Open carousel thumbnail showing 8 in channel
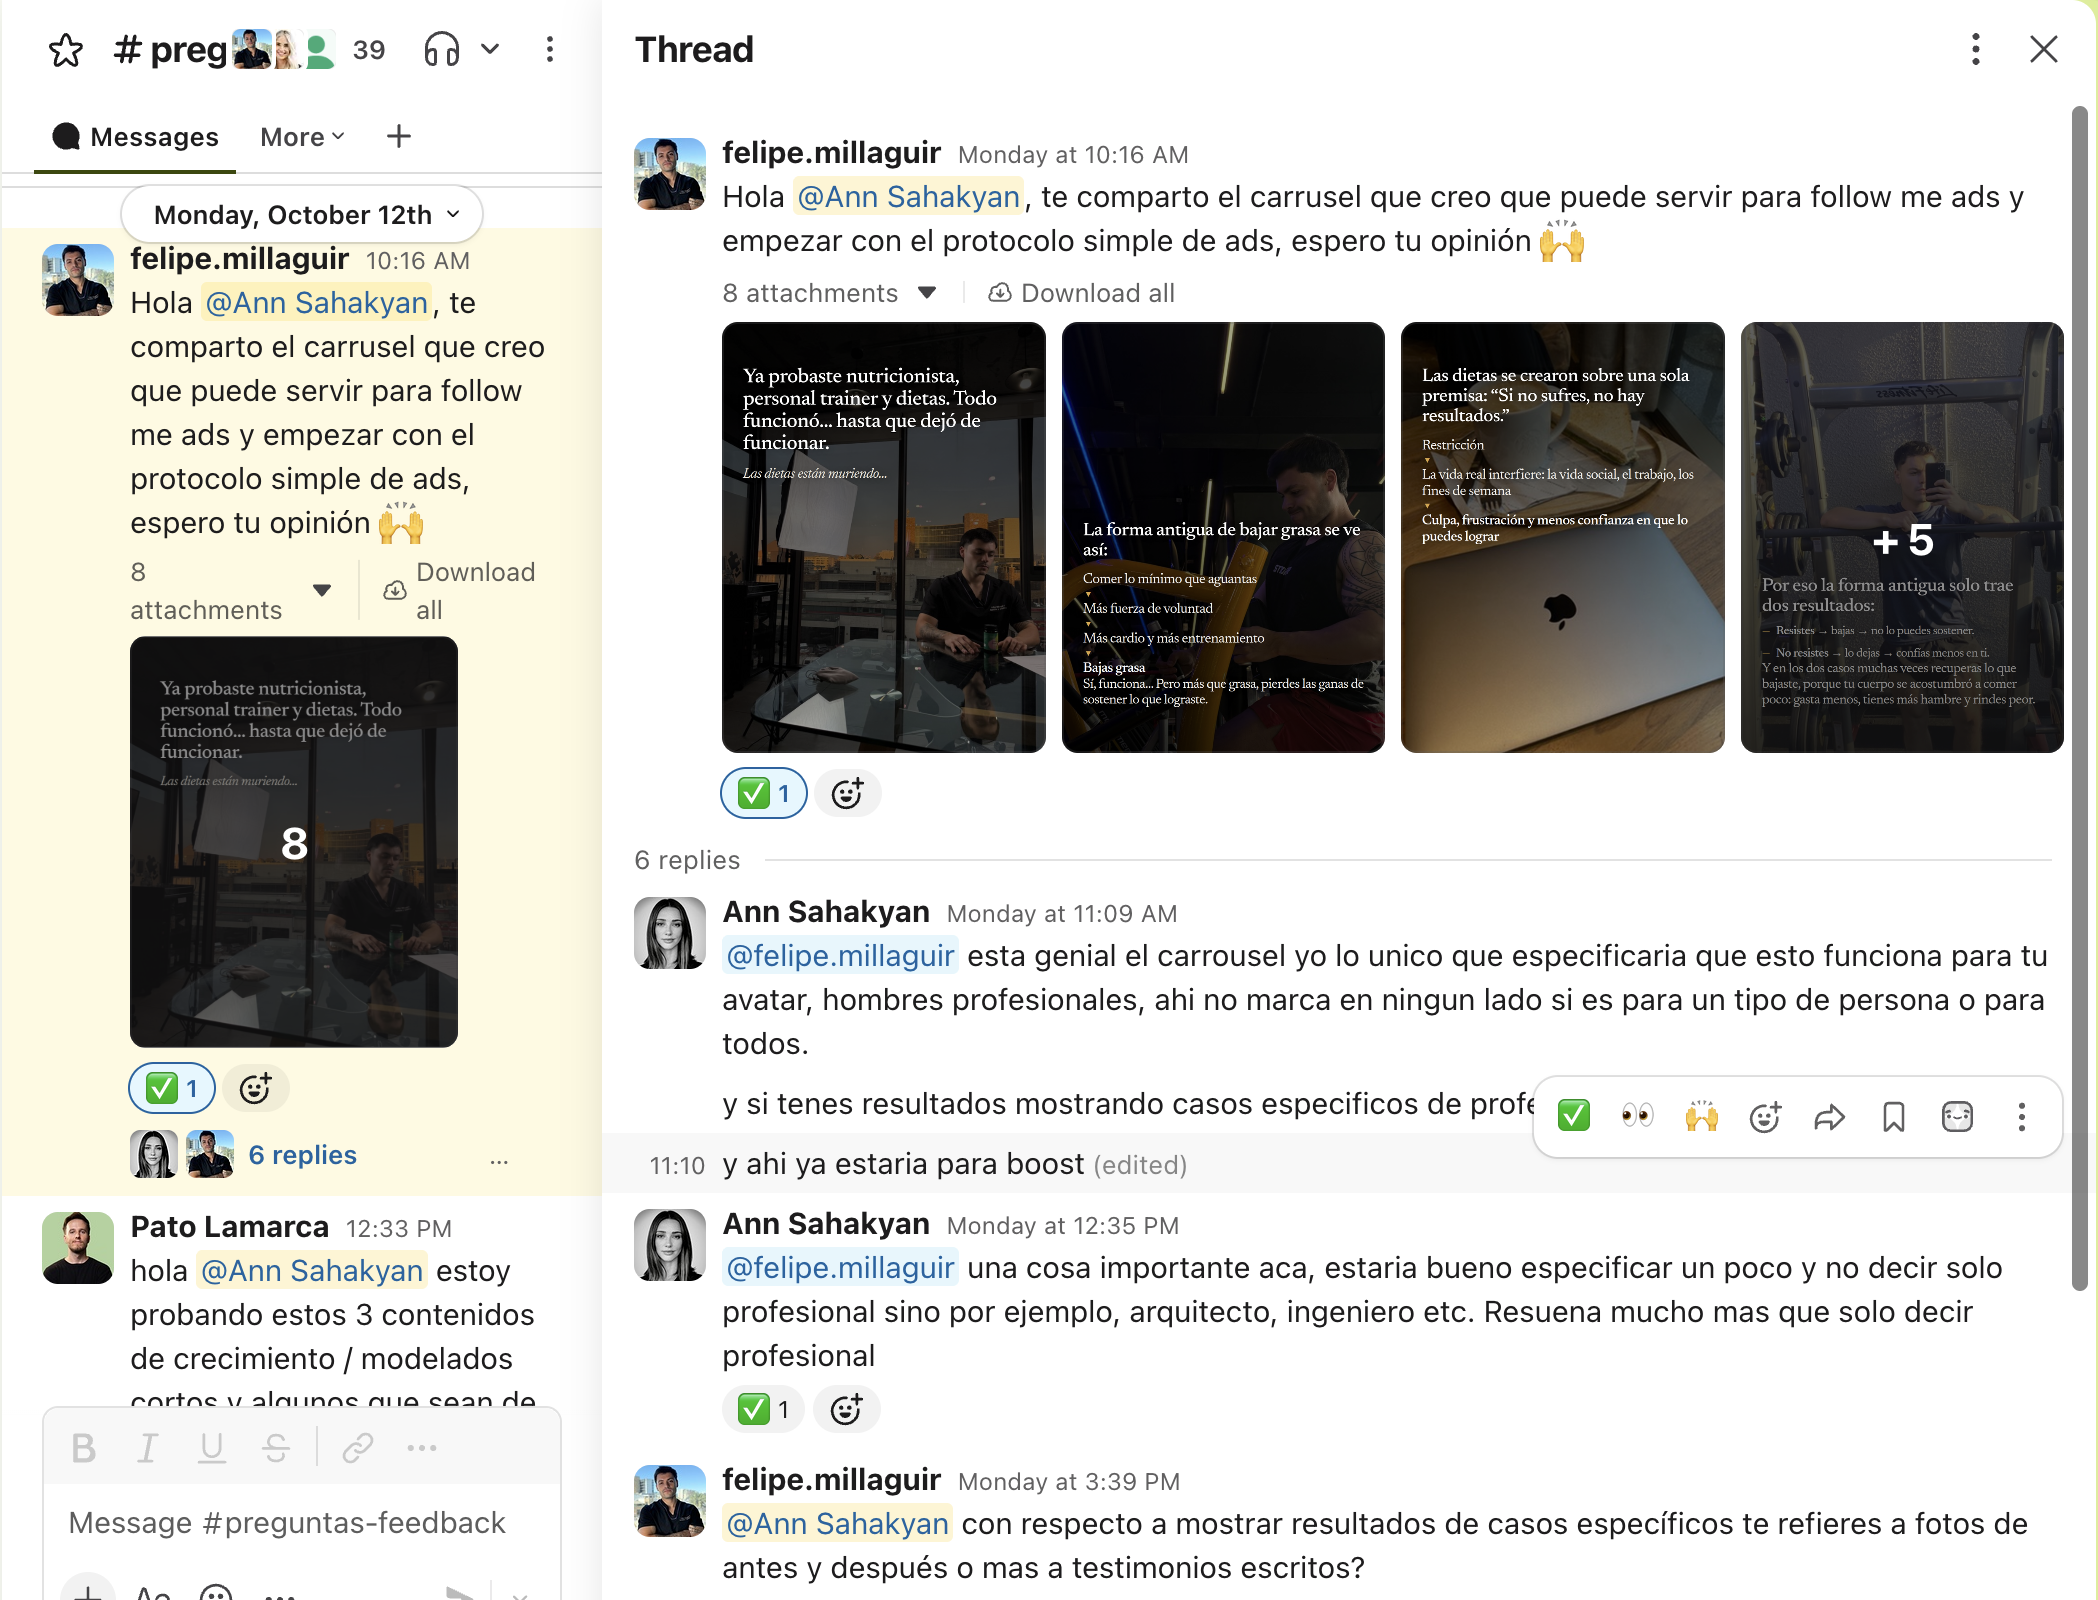This screenshot has width=2098, height=1600. click(294, 842)
